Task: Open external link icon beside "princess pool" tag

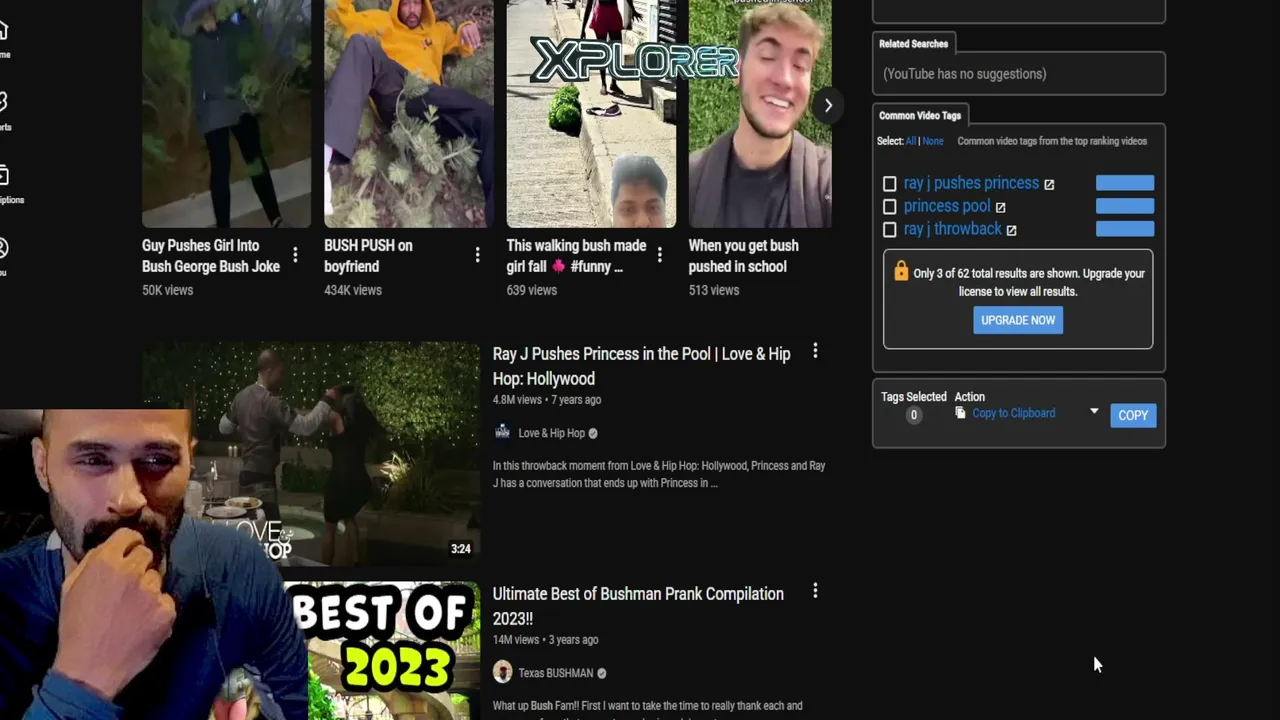Action: pos(1000,207)
